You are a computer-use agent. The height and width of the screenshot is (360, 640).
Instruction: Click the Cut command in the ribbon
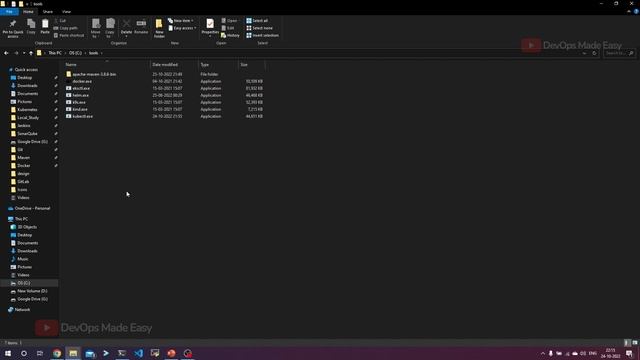(x=60, y=20)
